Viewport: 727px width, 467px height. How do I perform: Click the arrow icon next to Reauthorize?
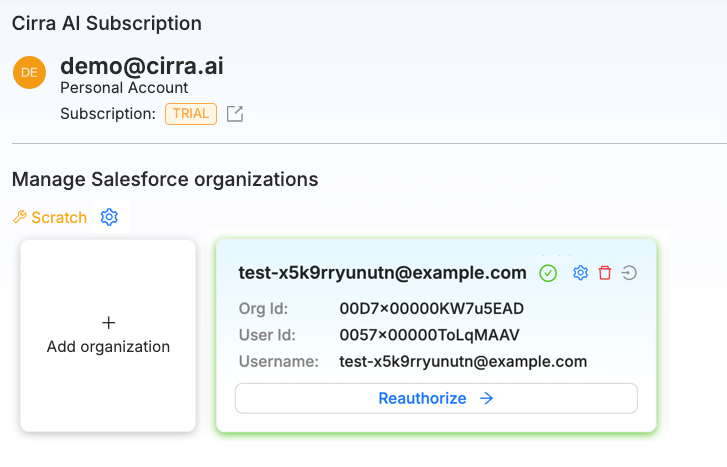tap(487, 398)
